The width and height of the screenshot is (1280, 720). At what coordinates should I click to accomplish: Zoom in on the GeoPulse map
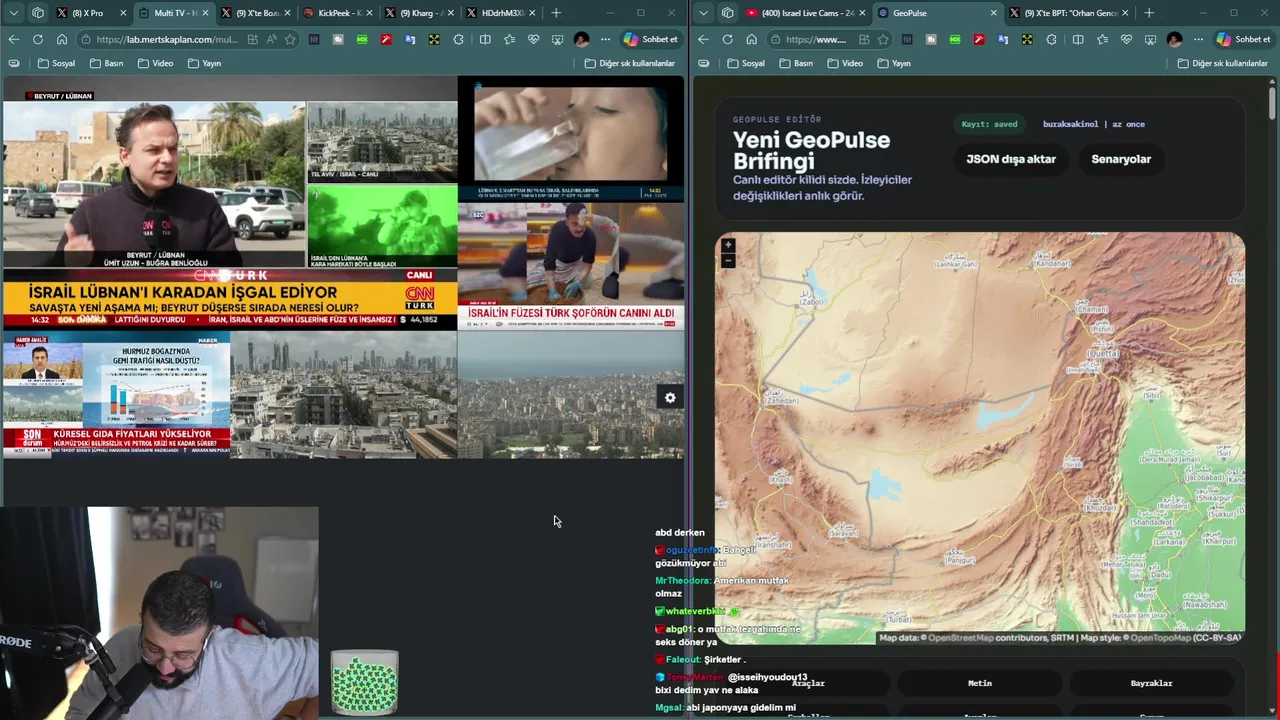pyautogui.click(x=728, y=245)
